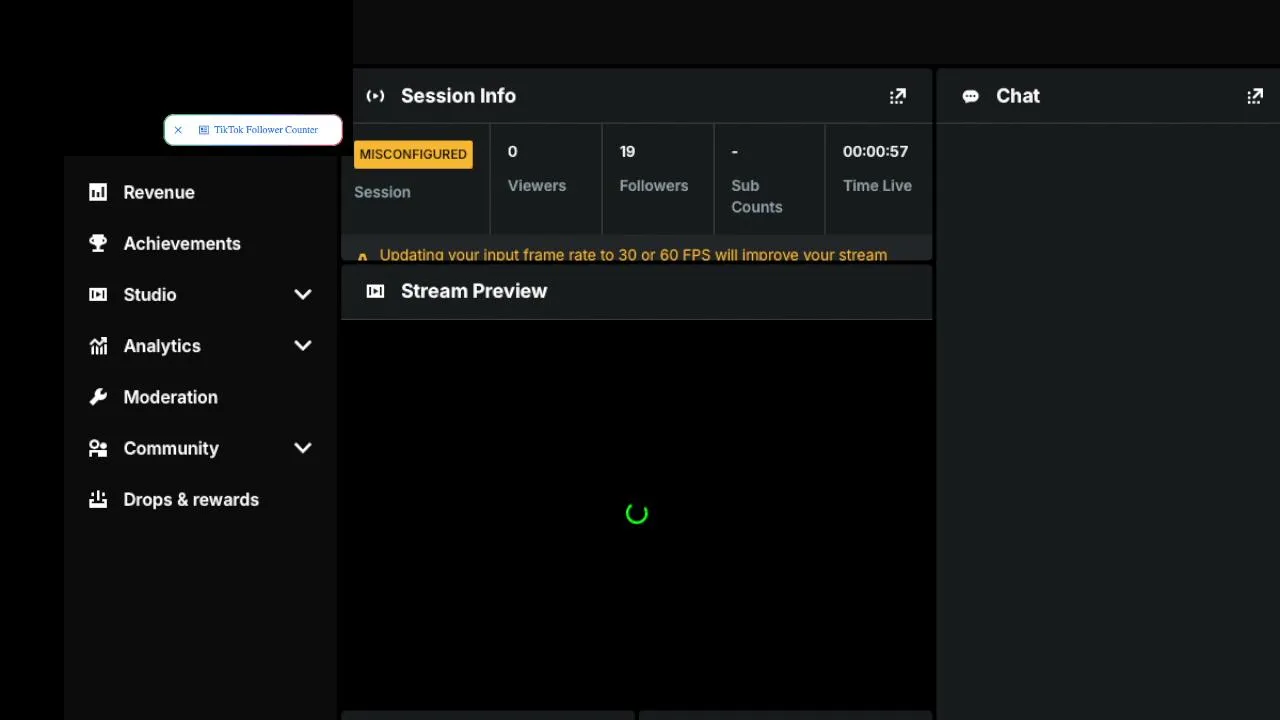Image resolution: width=1280 pixels, height=720 pixels.
Task: Click the 0 Viewers count
Action: [x=512, y=151]
